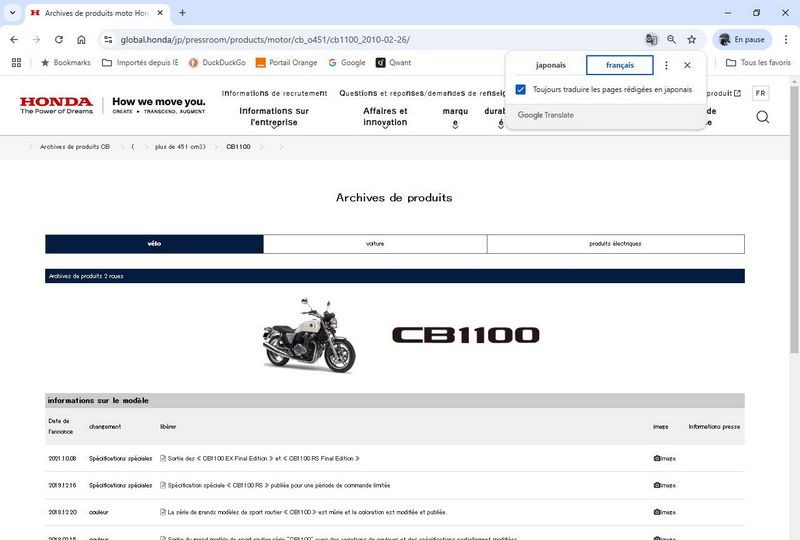Bookmark this page with the star icon

click(x=692, y=39)
